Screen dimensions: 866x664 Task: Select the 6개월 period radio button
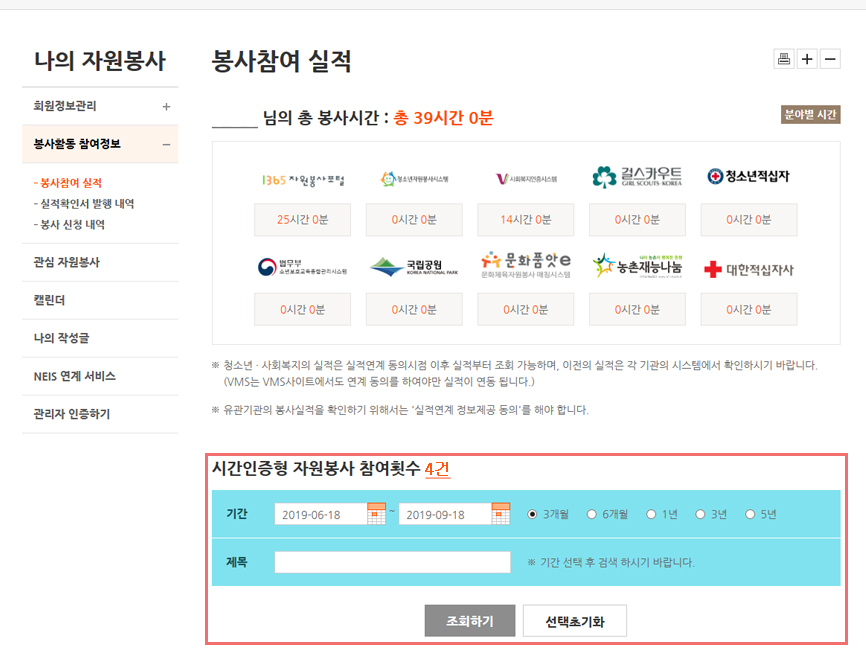tap(592, 515)
